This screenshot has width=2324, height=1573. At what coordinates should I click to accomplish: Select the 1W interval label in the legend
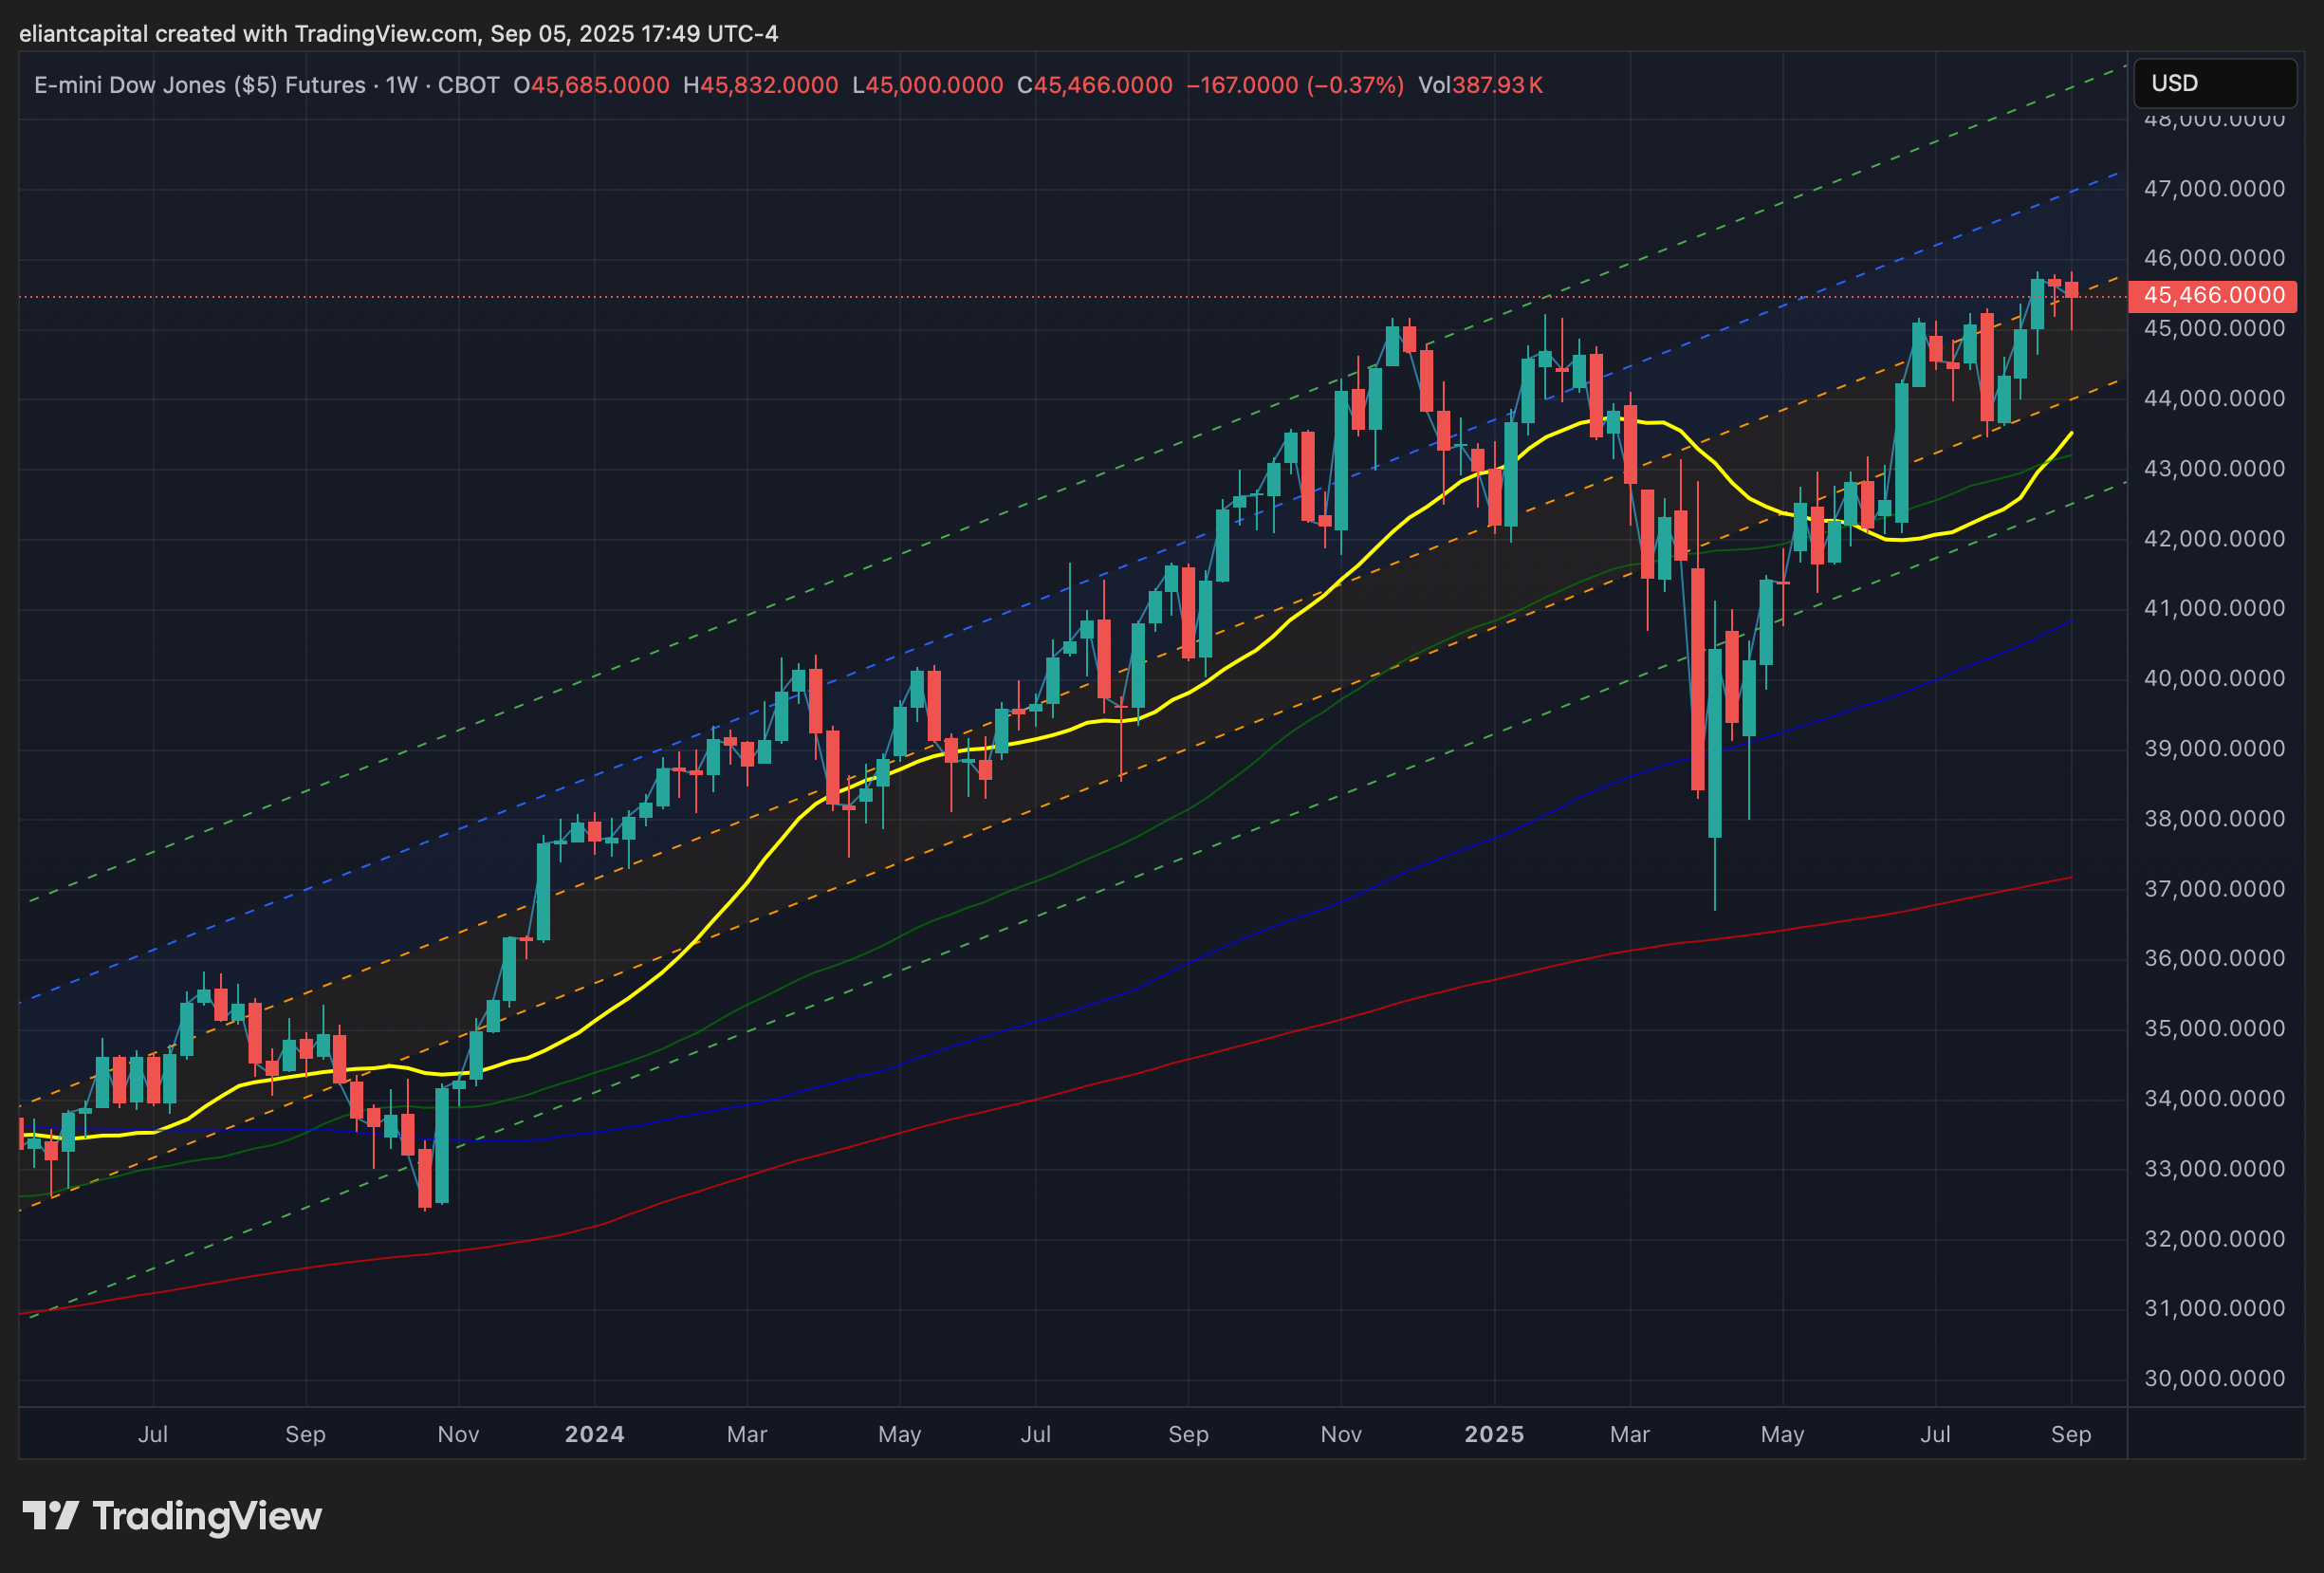point(401,85)
